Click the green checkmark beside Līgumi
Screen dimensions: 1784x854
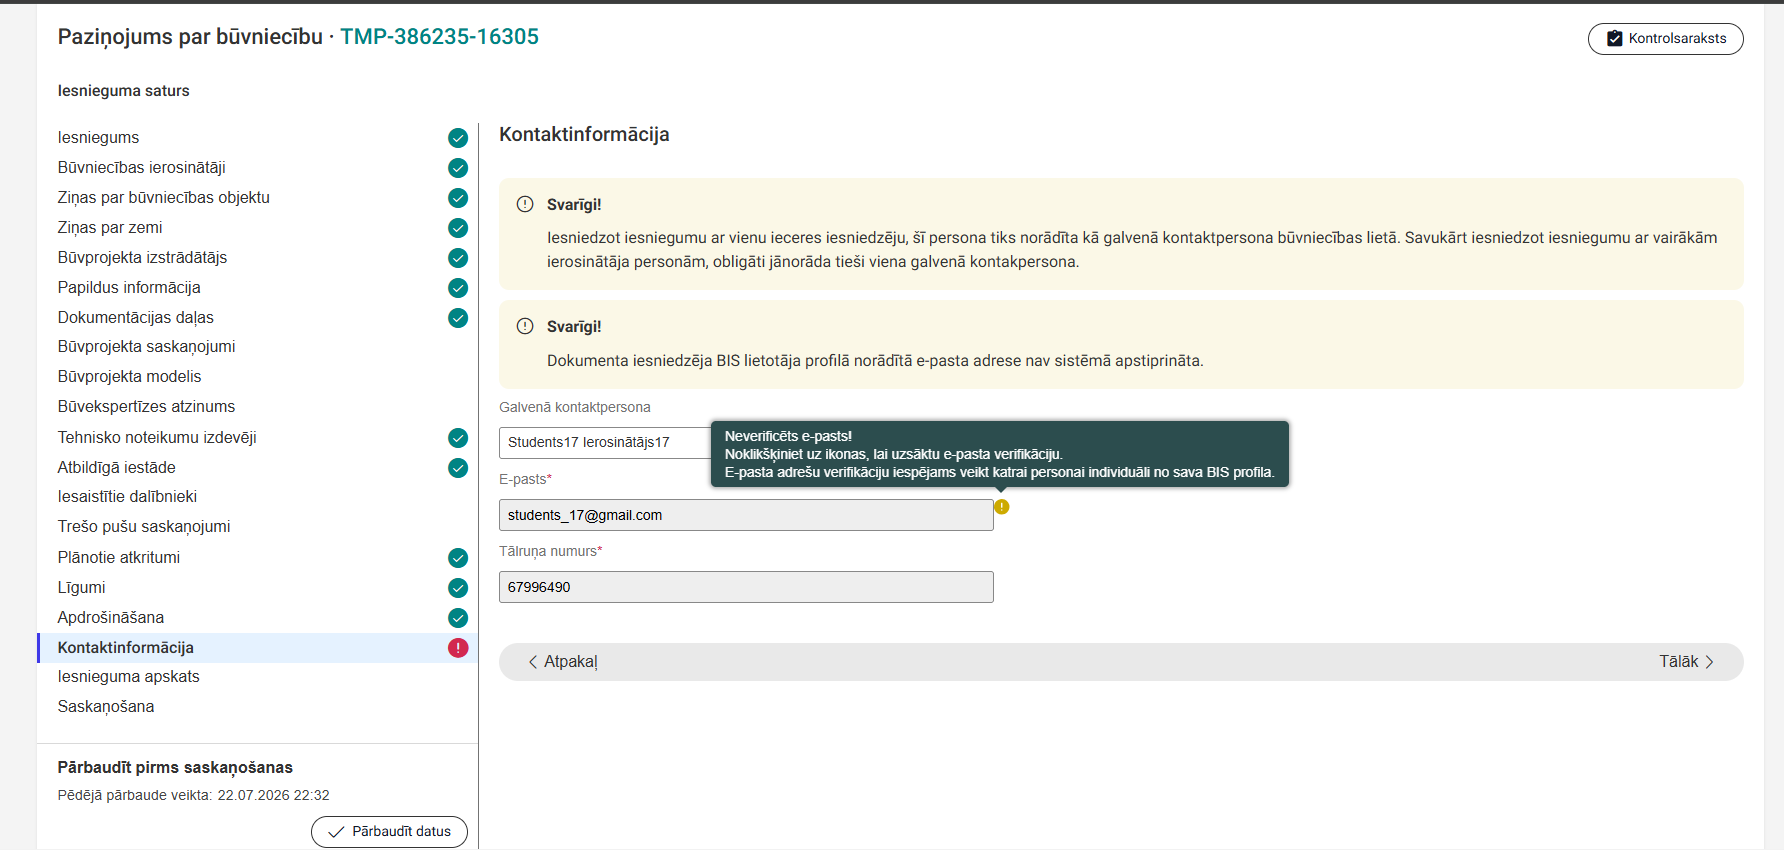click(x=458, y=588)
